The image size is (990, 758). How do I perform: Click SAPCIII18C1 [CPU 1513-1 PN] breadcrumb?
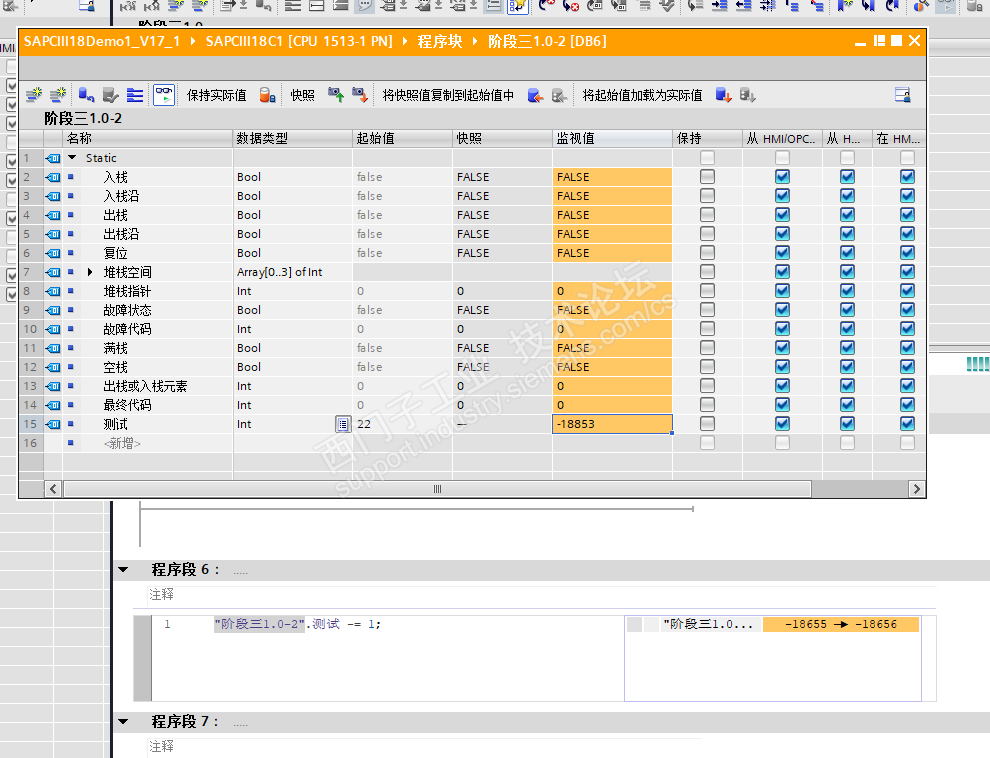299,42
